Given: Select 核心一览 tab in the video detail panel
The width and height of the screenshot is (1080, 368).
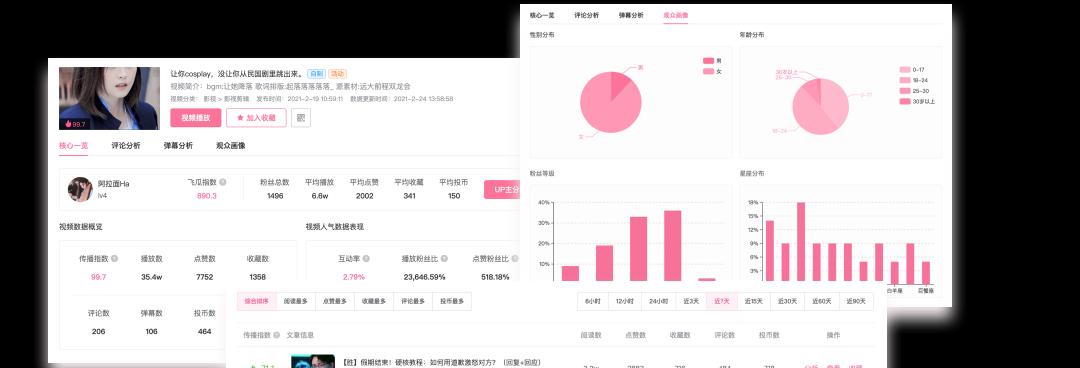Looking at the screenshot, I should click(74, 145).
